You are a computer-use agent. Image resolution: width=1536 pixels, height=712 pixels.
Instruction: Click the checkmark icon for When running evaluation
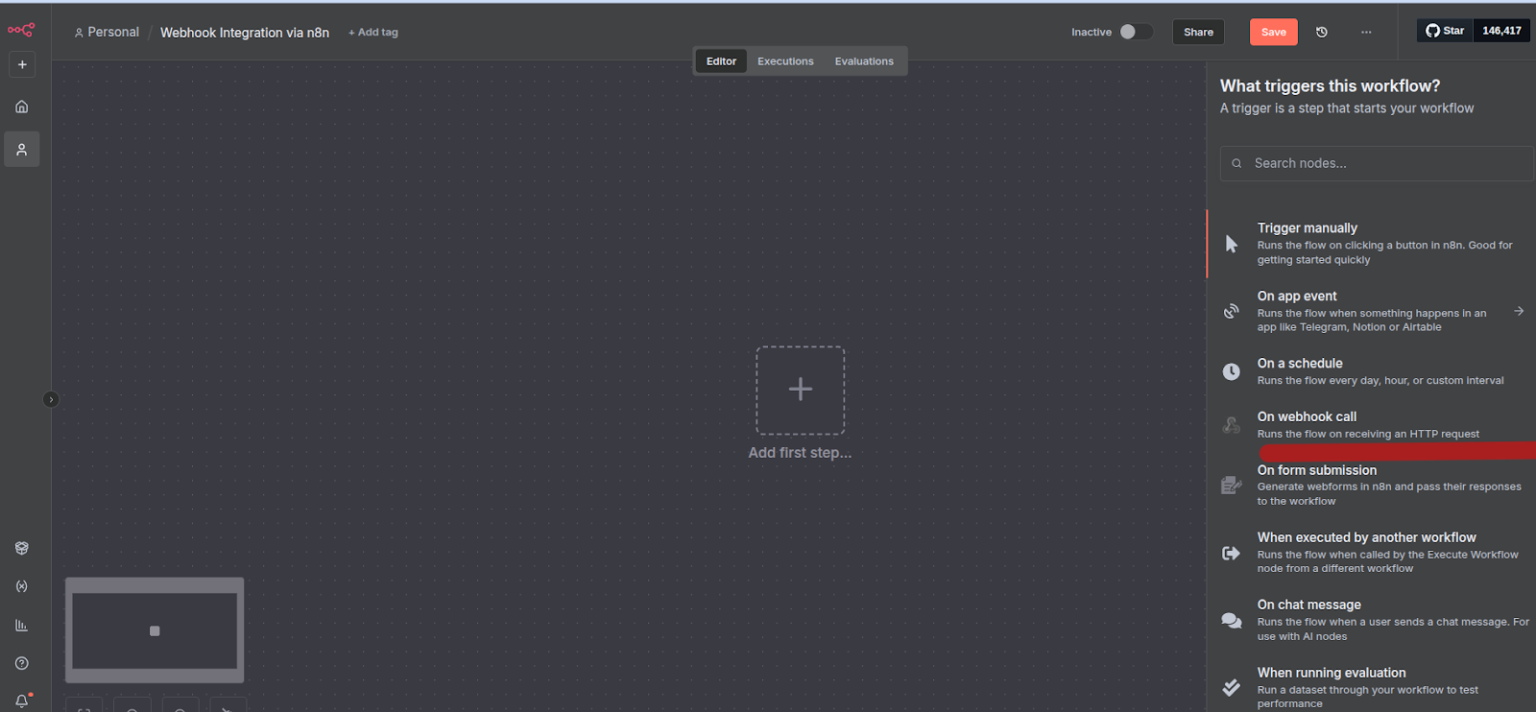[1231, 688]
